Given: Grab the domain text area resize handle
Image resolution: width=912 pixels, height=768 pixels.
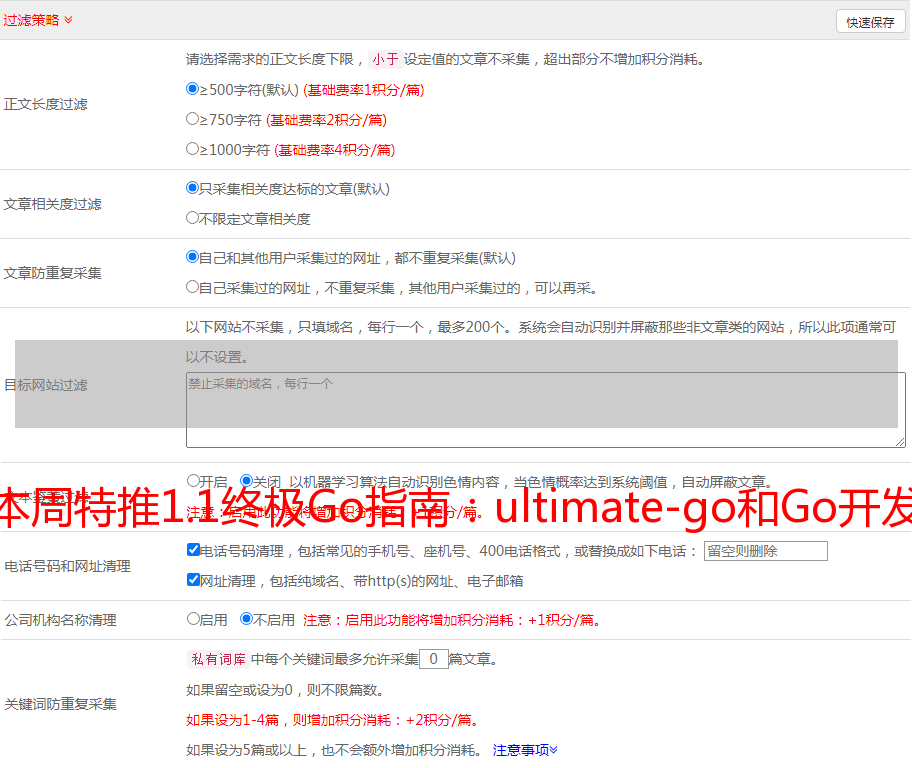Looking at the screenshot, I should tap(900, 442).
